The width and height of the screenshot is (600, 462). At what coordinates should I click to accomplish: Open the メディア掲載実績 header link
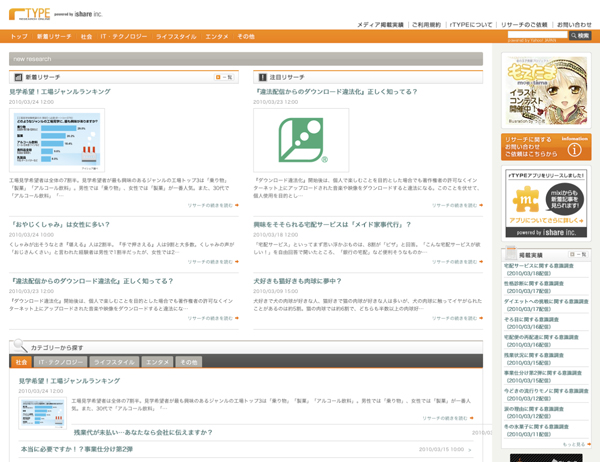380,24
